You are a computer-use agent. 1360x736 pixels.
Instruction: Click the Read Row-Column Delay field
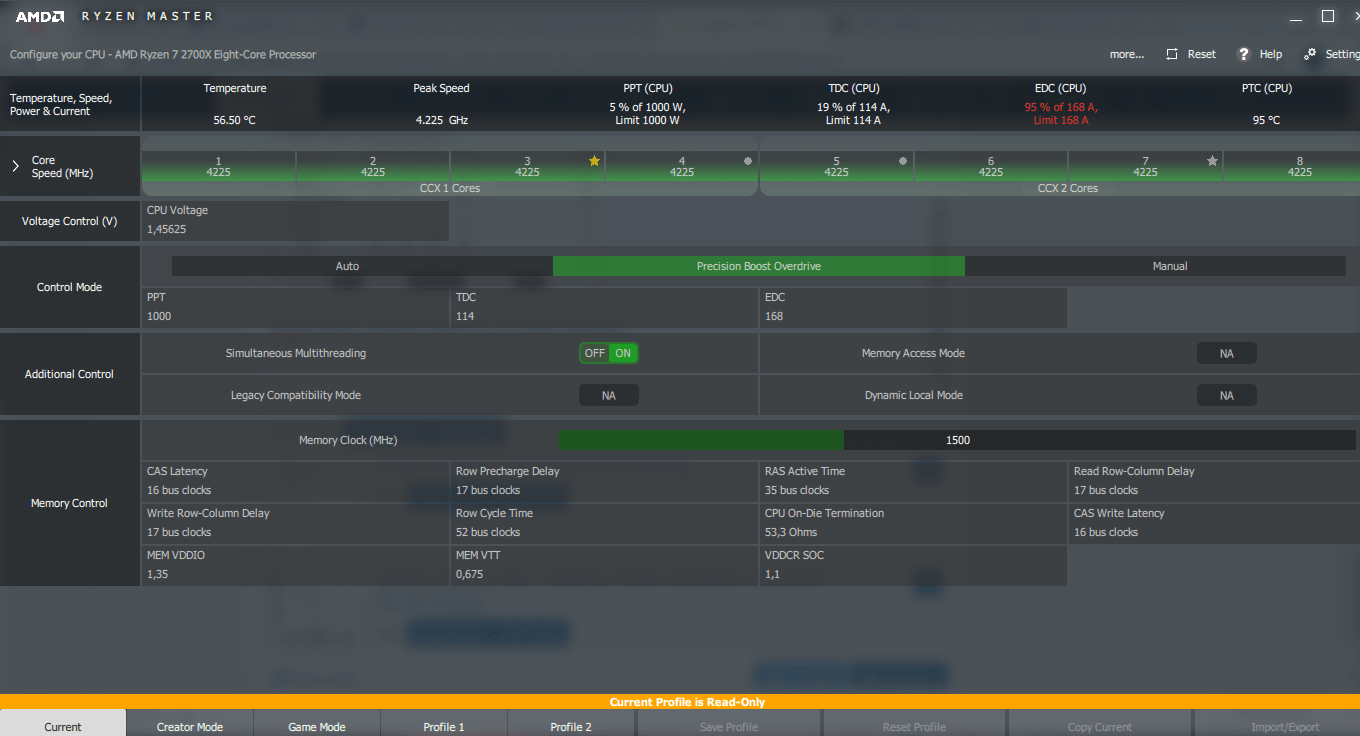point(1214,481)
